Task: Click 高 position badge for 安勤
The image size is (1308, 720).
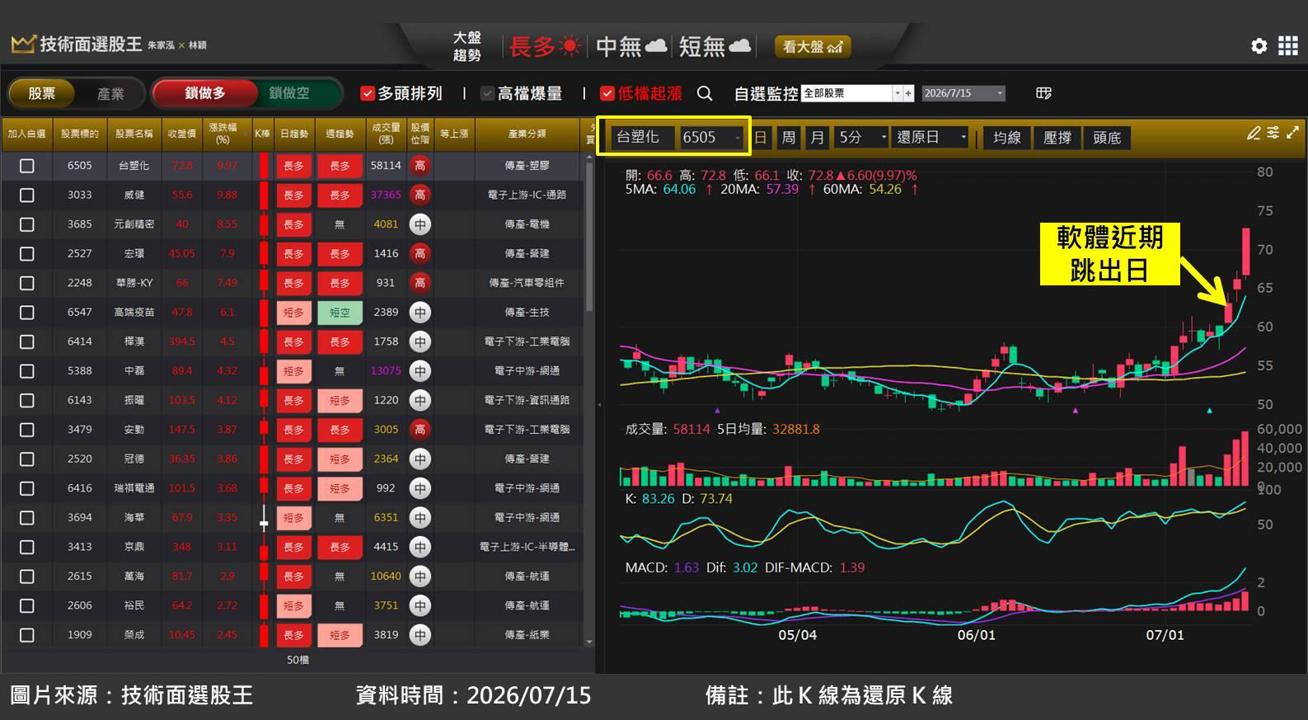Action: coord(420,429)
